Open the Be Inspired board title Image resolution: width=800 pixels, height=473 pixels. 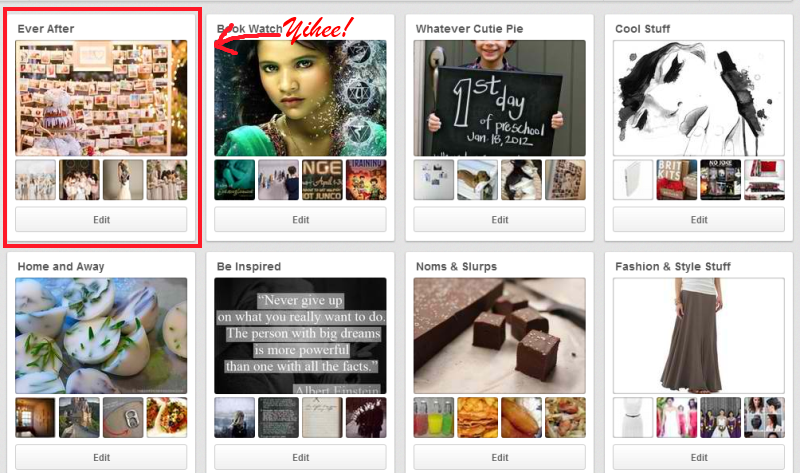248,266
